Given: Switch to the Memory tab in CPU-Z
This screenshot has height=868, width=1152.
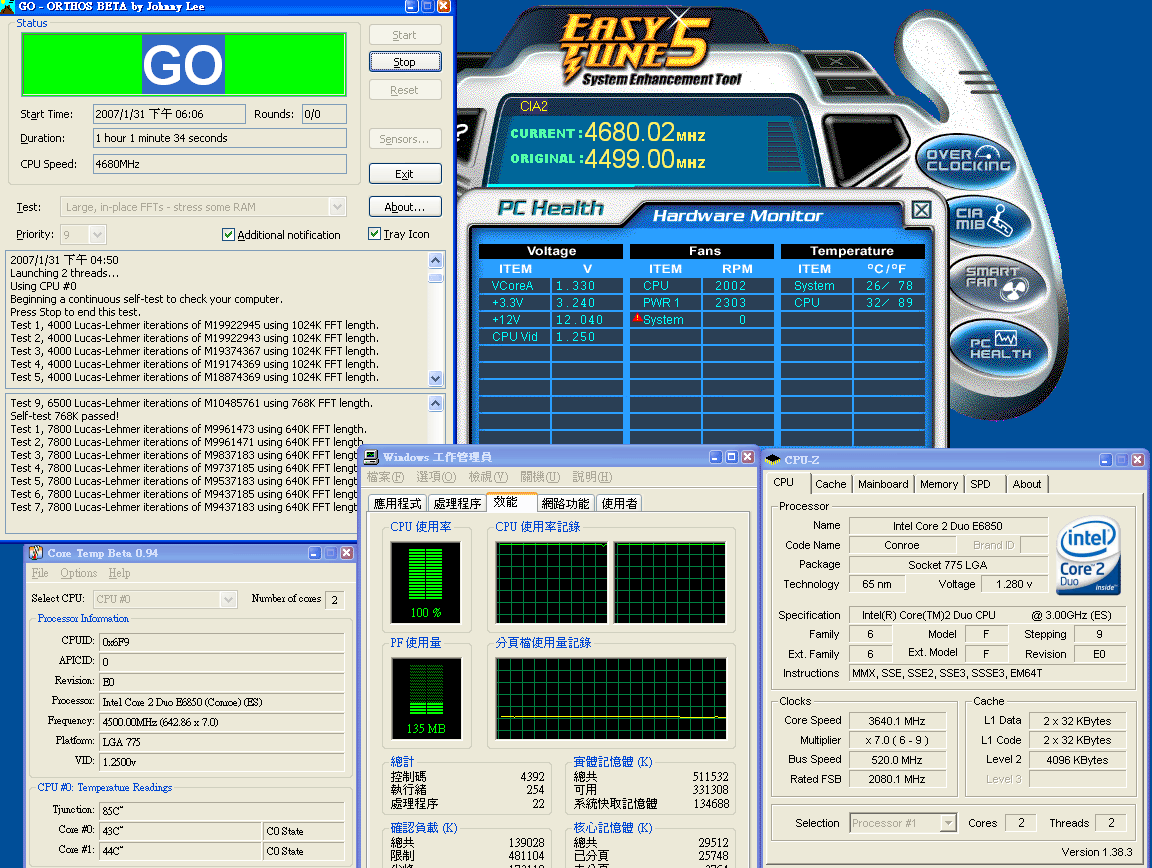Looking at the screenshot, I should click(x=938, y=484).
